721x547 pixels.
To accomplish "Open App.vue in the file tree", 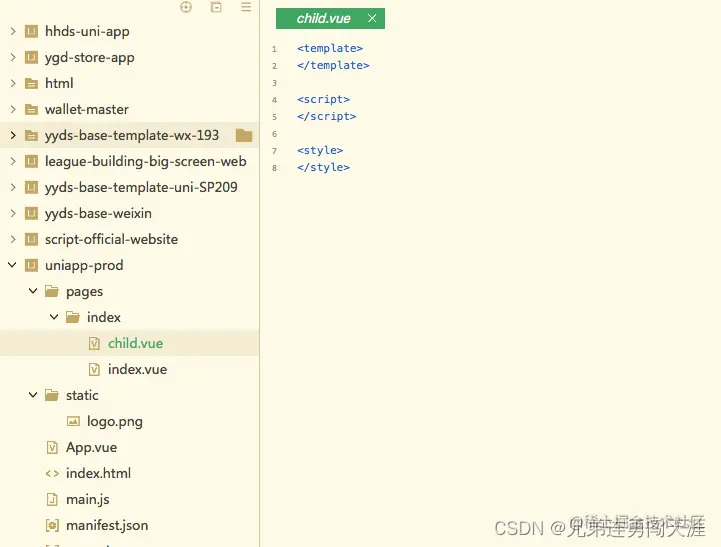I will point(91,447).
